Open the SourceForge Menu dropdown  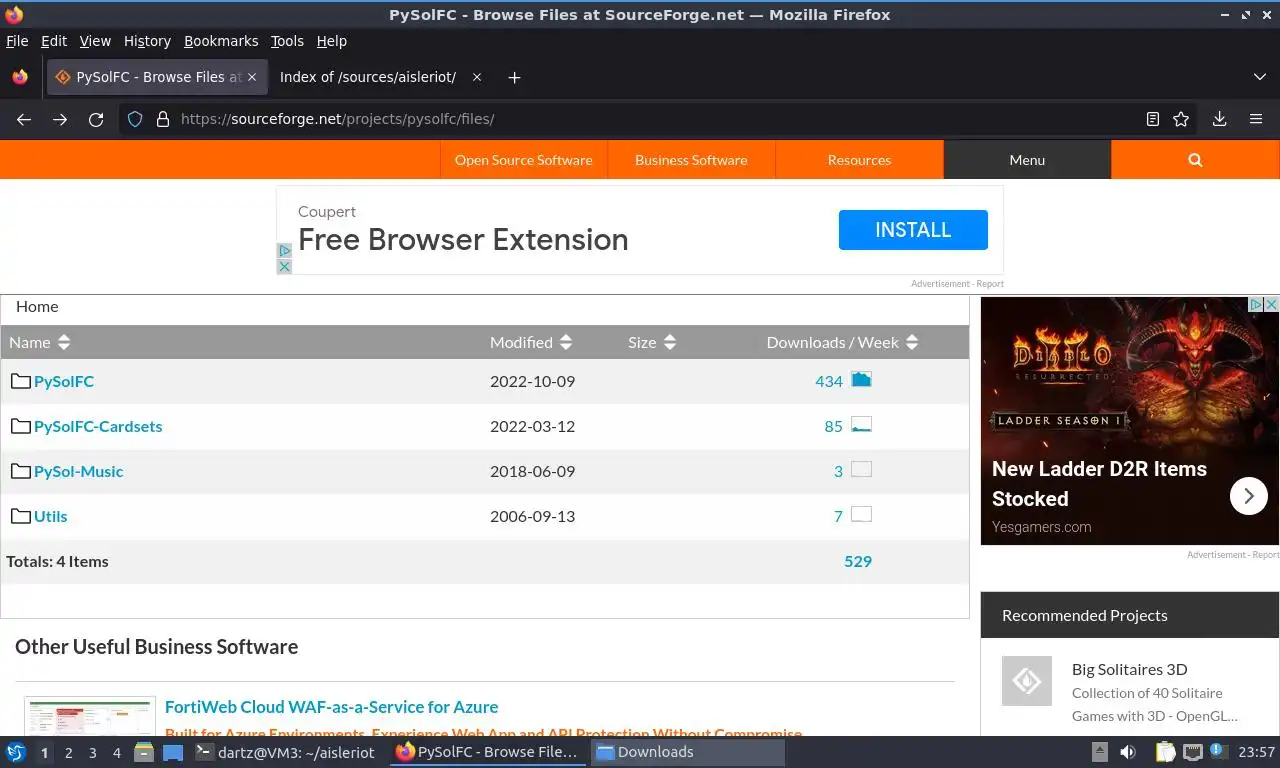(x=1027, y=160)
